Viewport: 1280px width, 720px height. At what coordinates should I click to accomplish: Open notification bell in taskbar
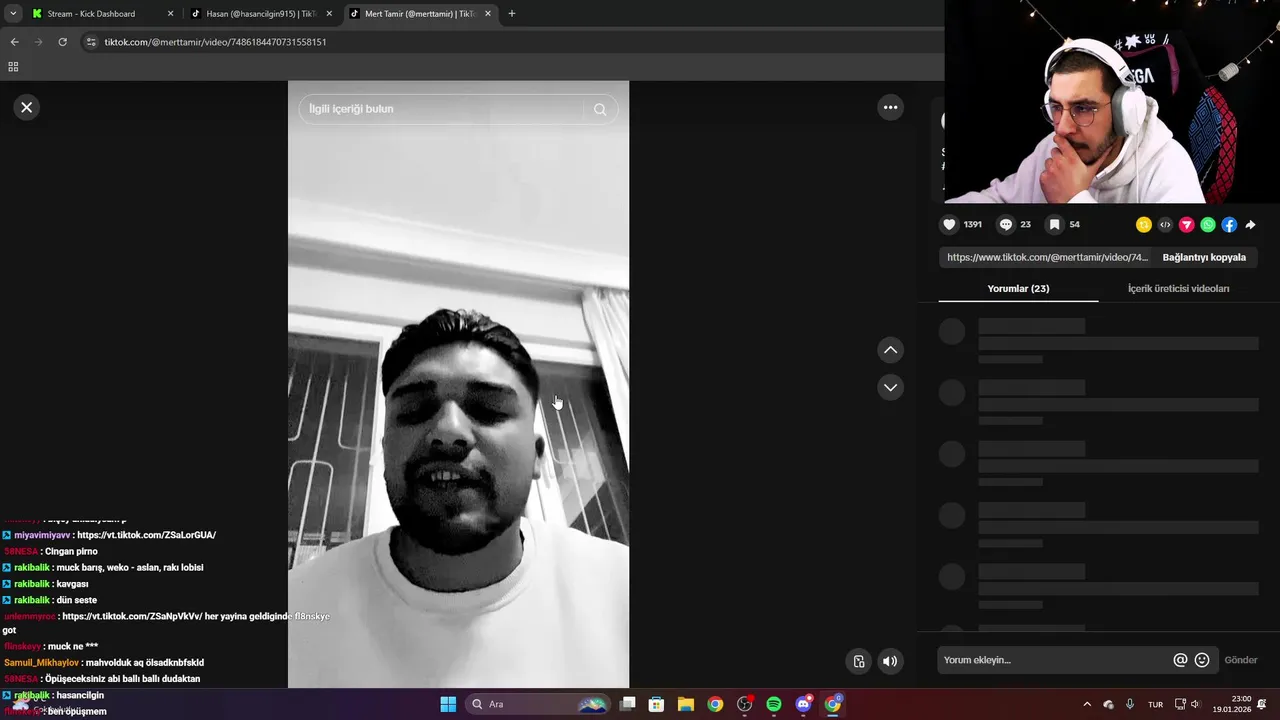[x=1262, y=704]
